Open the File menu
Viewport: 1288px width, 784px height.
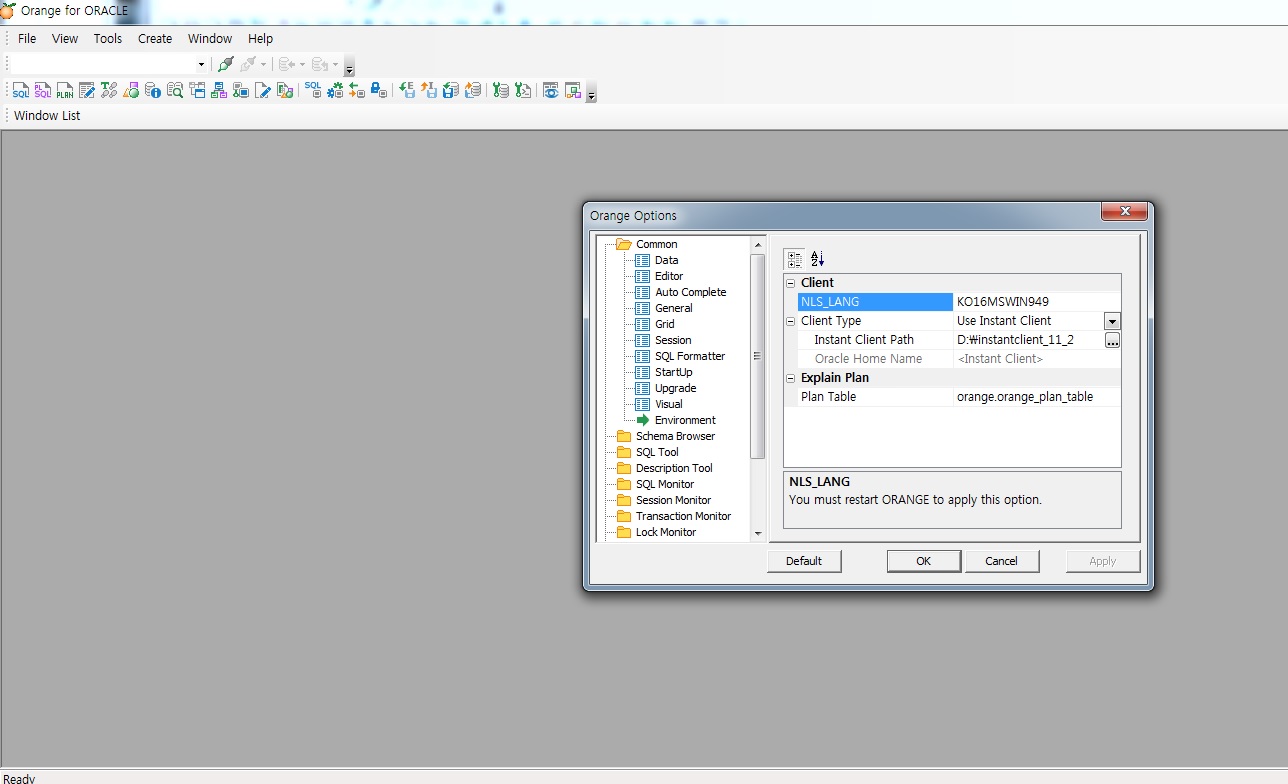pos(27,38)
